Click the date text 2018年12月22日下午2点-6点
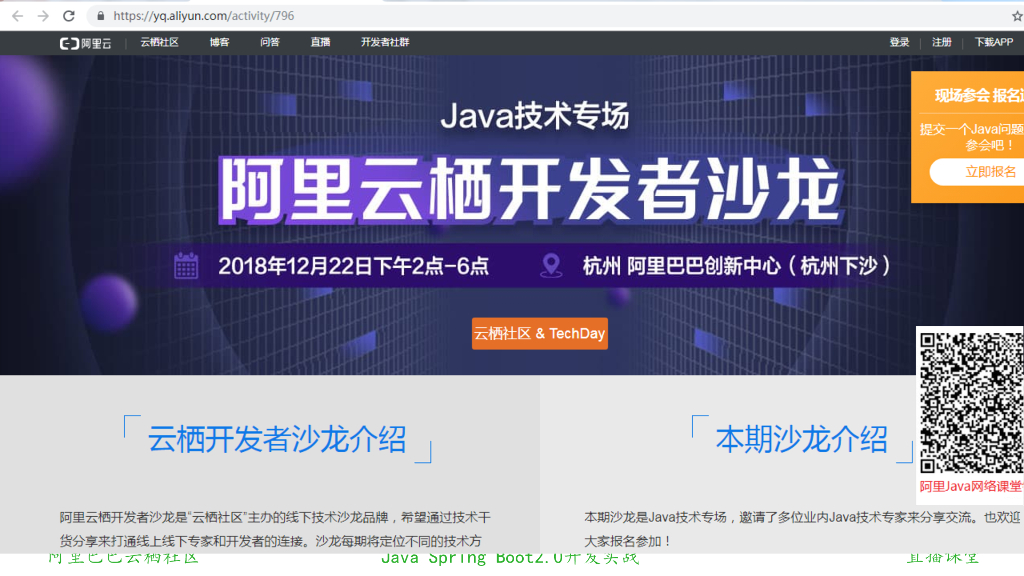1024x576 pixels. [x=353, y=266]
